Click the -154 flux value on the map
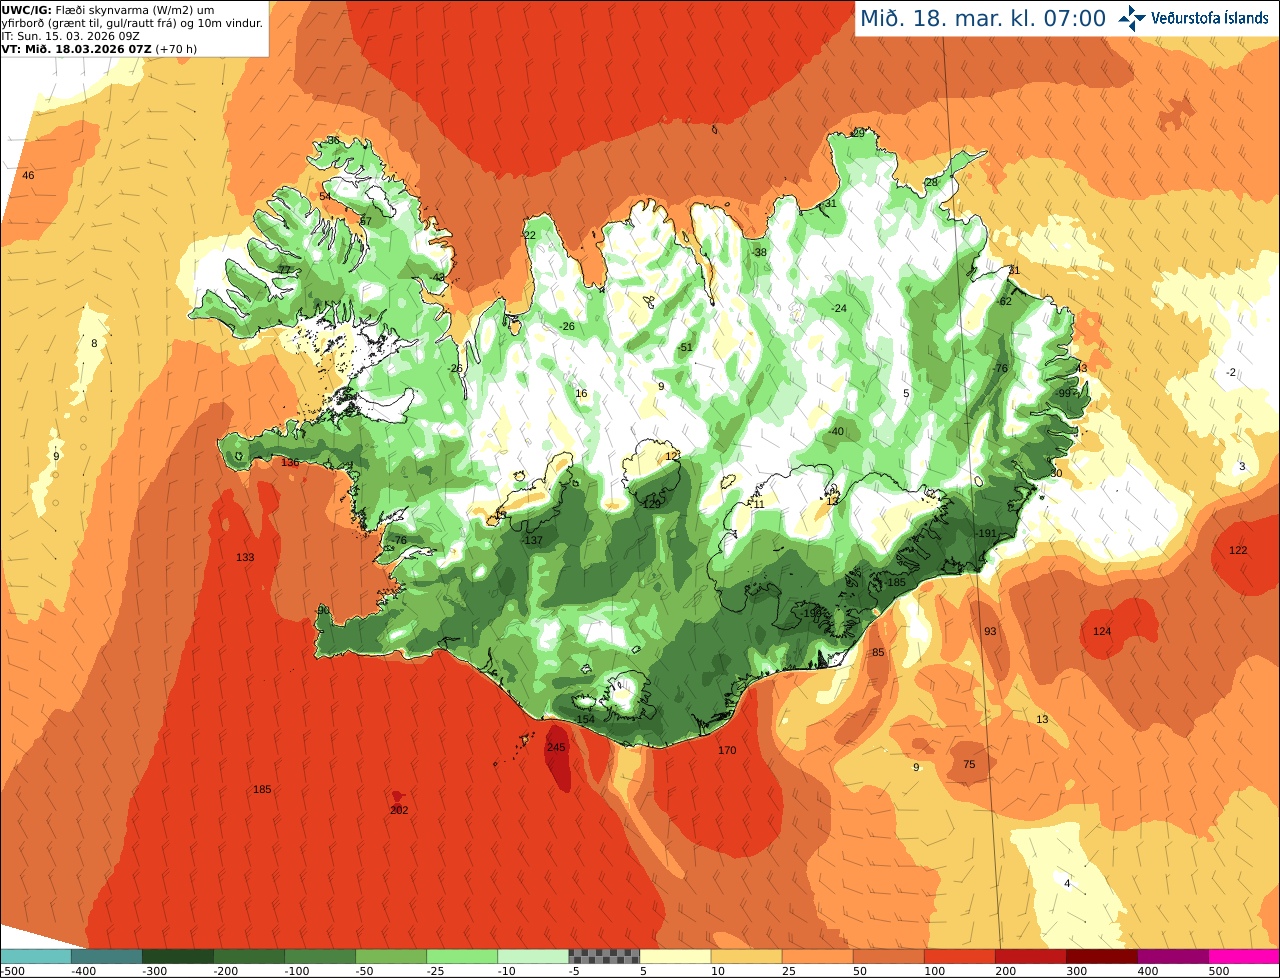 click(584, 719)
